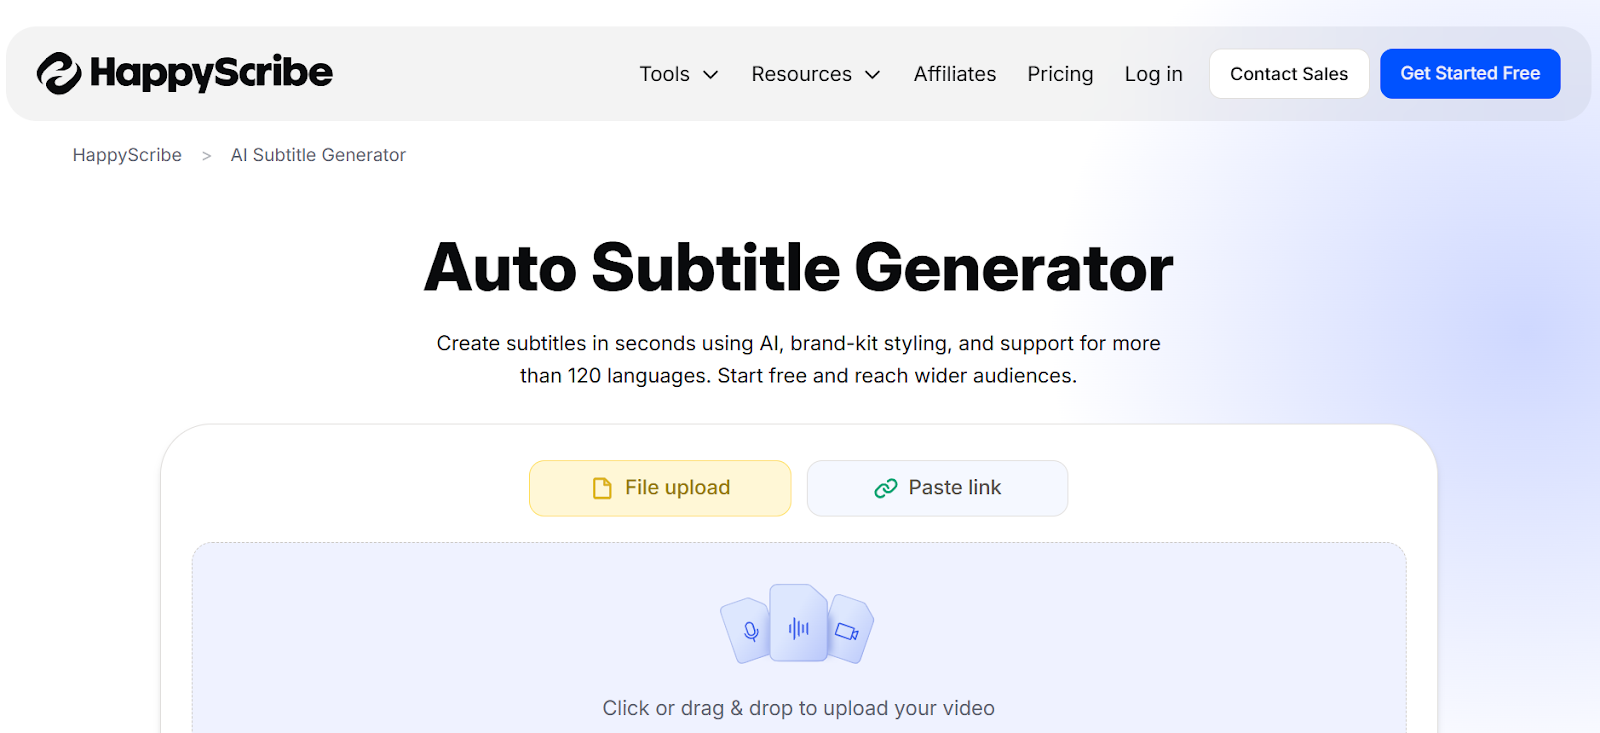Click the file document icon in File upload
The image size is (1600, 733).
coord(602,488)
